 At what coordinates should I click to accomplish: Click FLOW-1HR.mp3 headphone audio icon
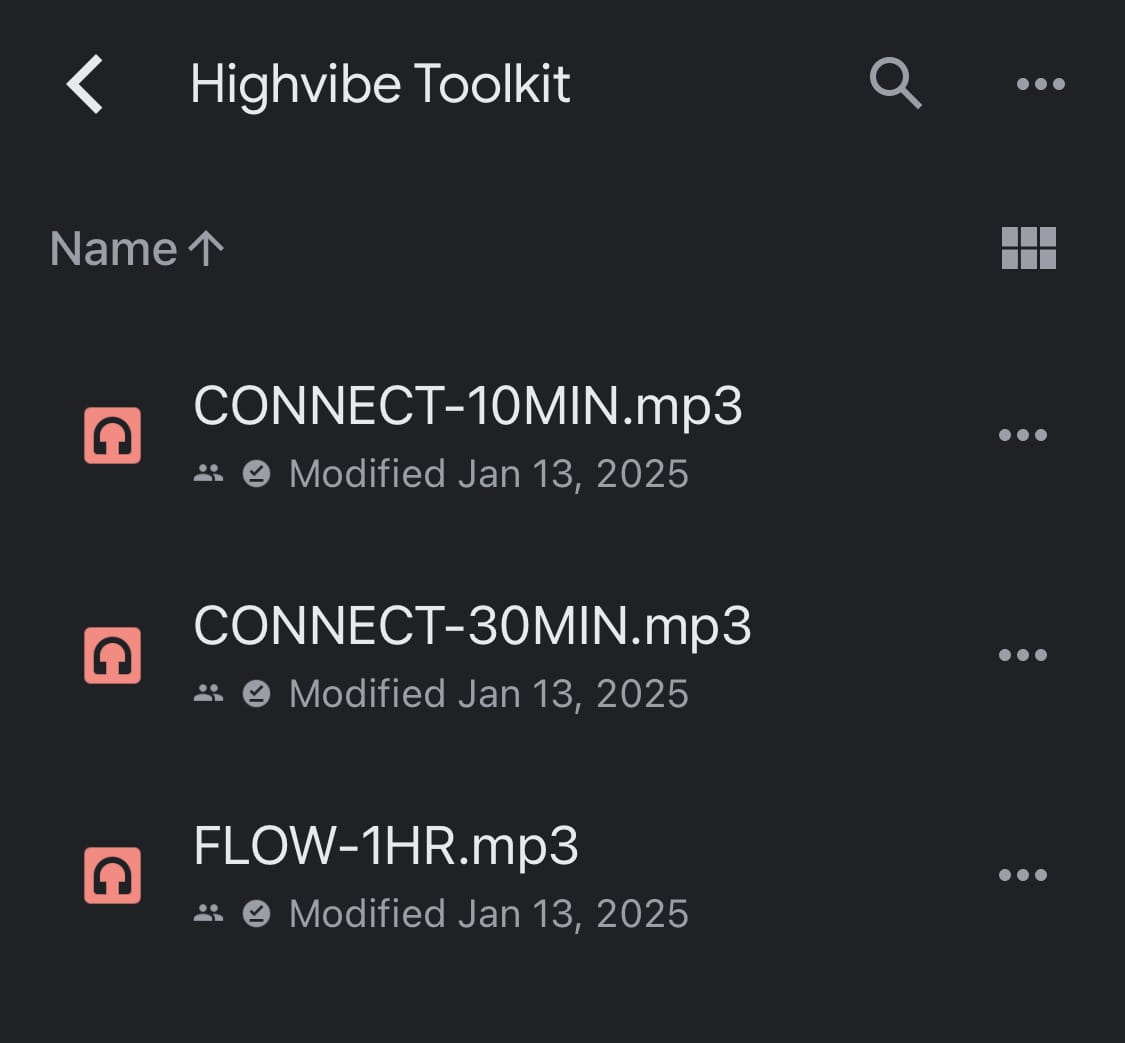(112, 875)
